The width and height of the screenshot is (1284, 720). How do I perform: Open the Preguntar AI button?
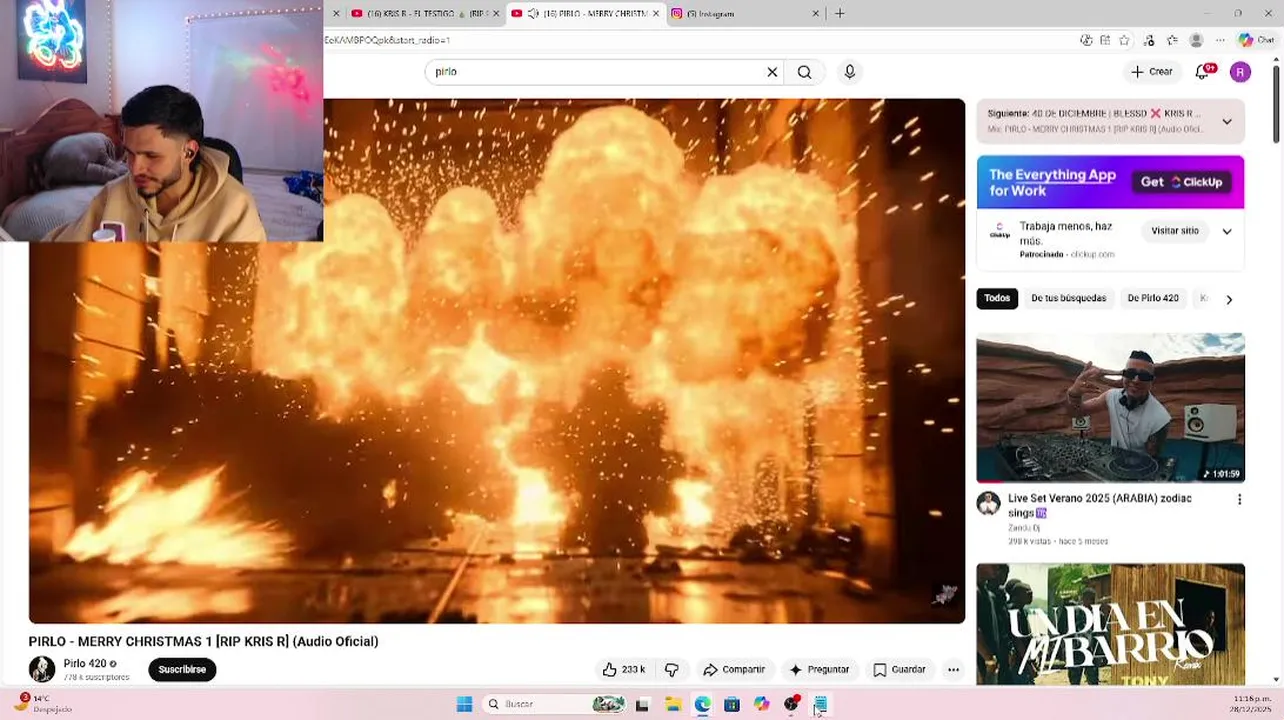(819, 670)
